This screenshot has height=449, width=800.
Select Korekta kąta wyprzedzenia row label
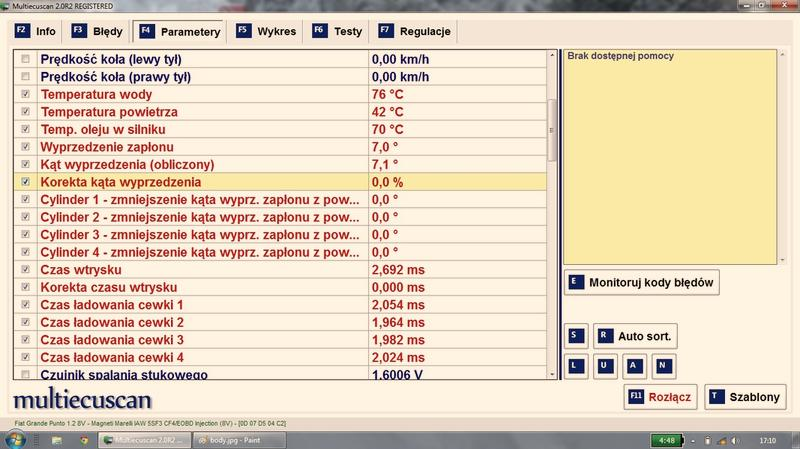click(121, 182)
